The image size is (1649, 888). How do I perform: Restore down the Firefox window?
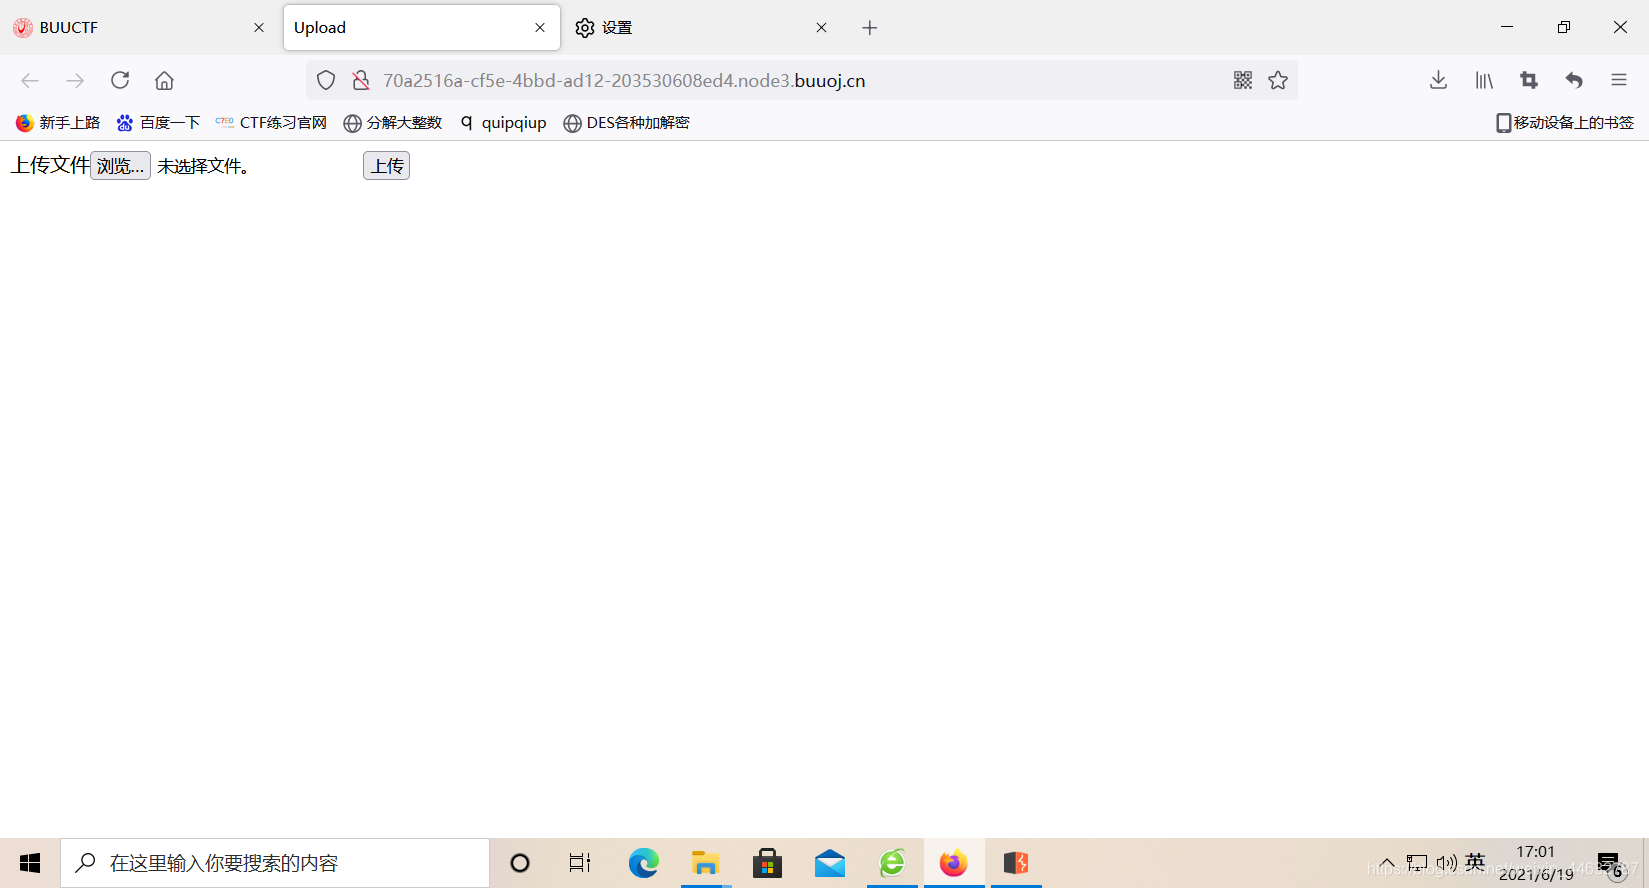(x=1564, y=27)
